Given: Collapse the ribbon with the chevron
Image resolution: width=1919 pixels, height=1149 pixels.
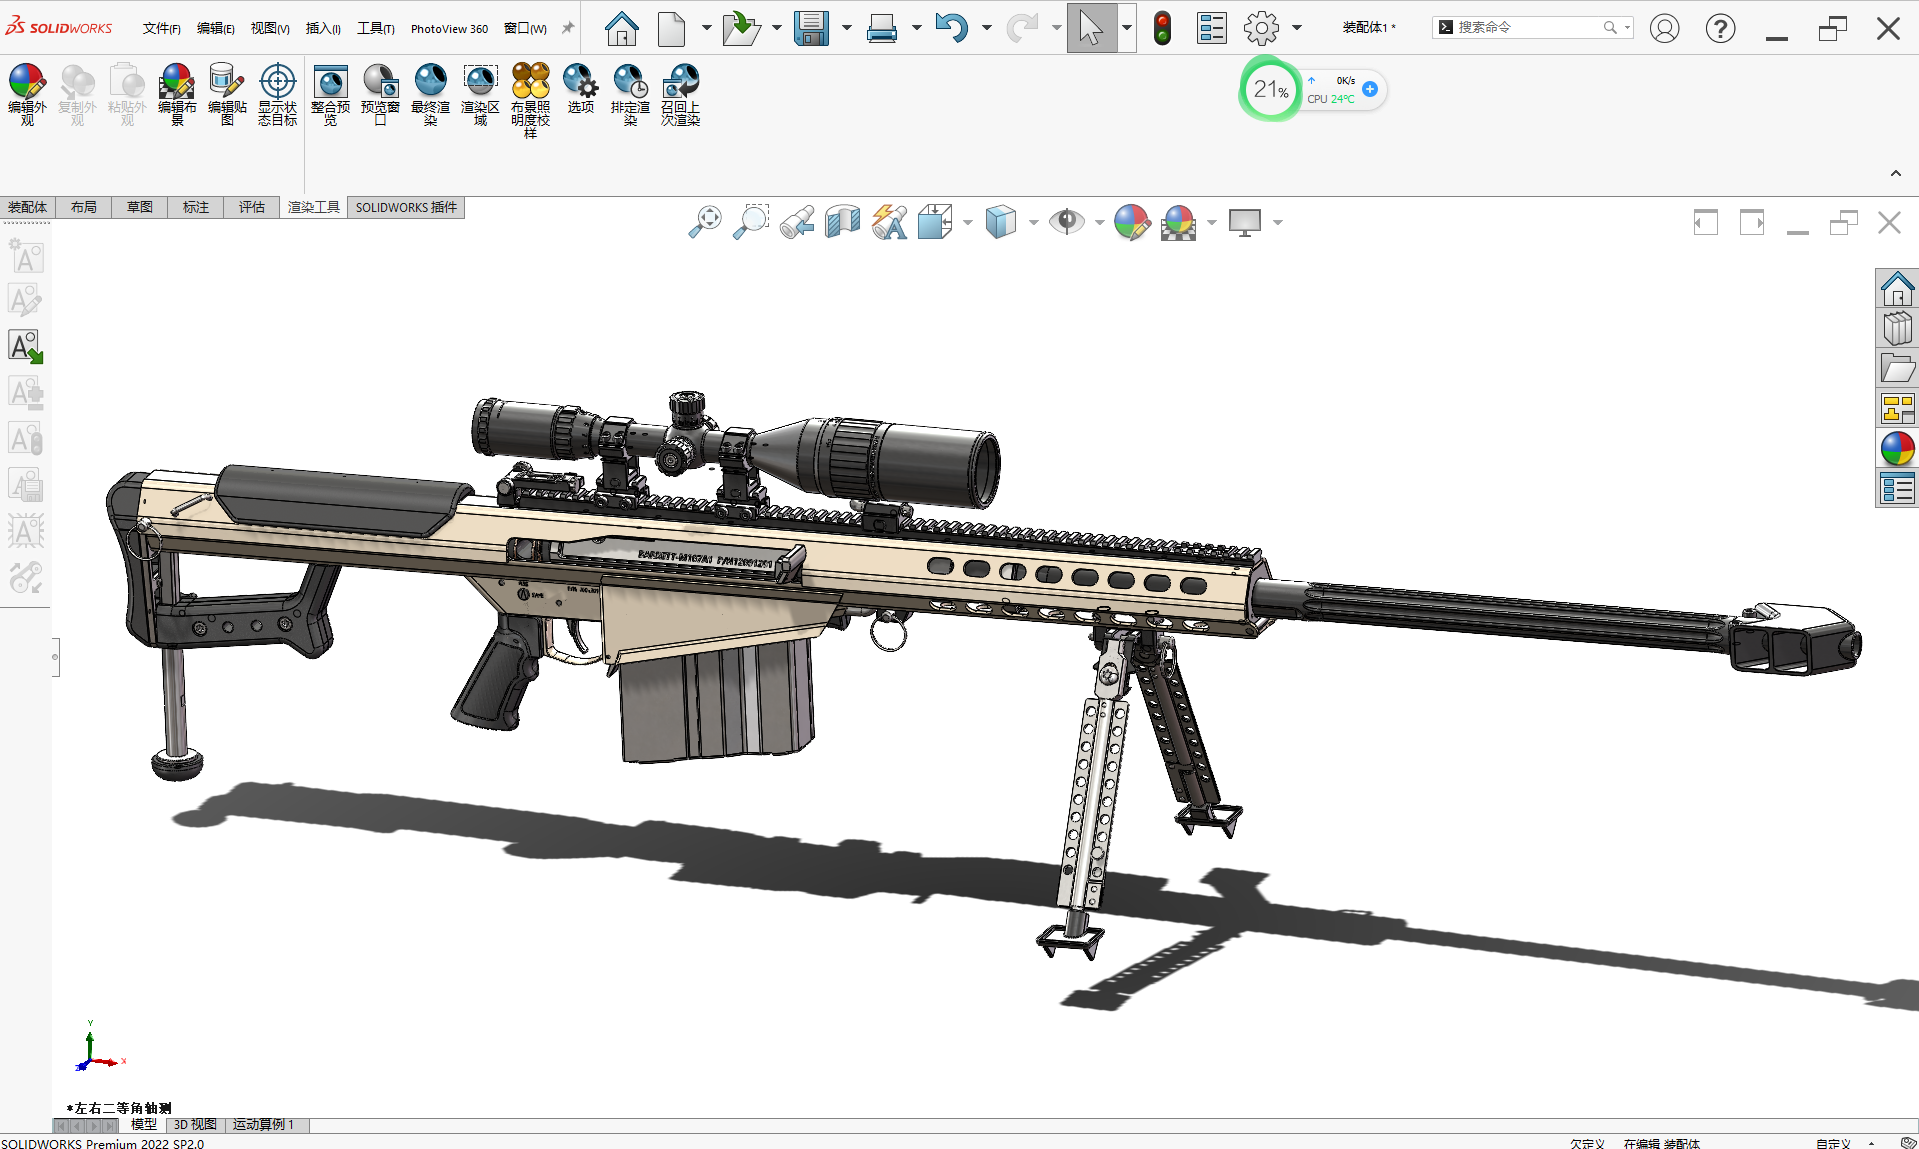Looking at the screenshot, I should tap(1895, 173).
